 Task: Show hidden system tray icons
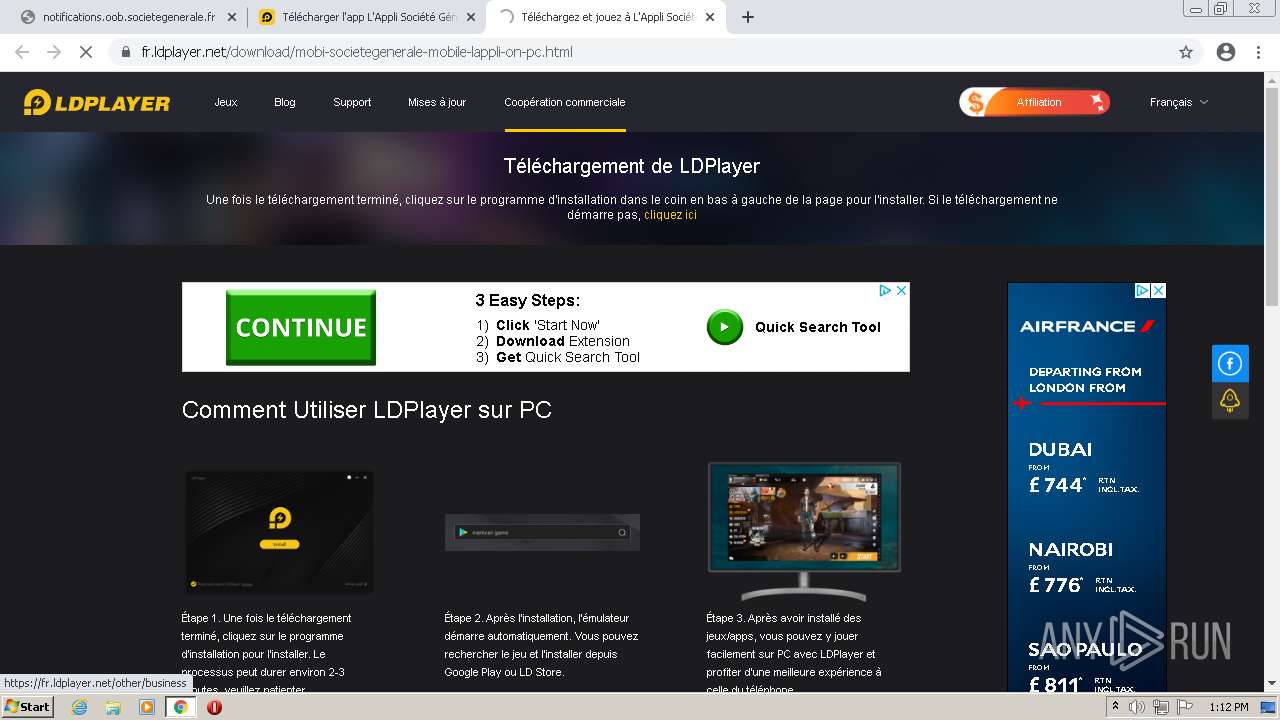[x=1115, y=707]
